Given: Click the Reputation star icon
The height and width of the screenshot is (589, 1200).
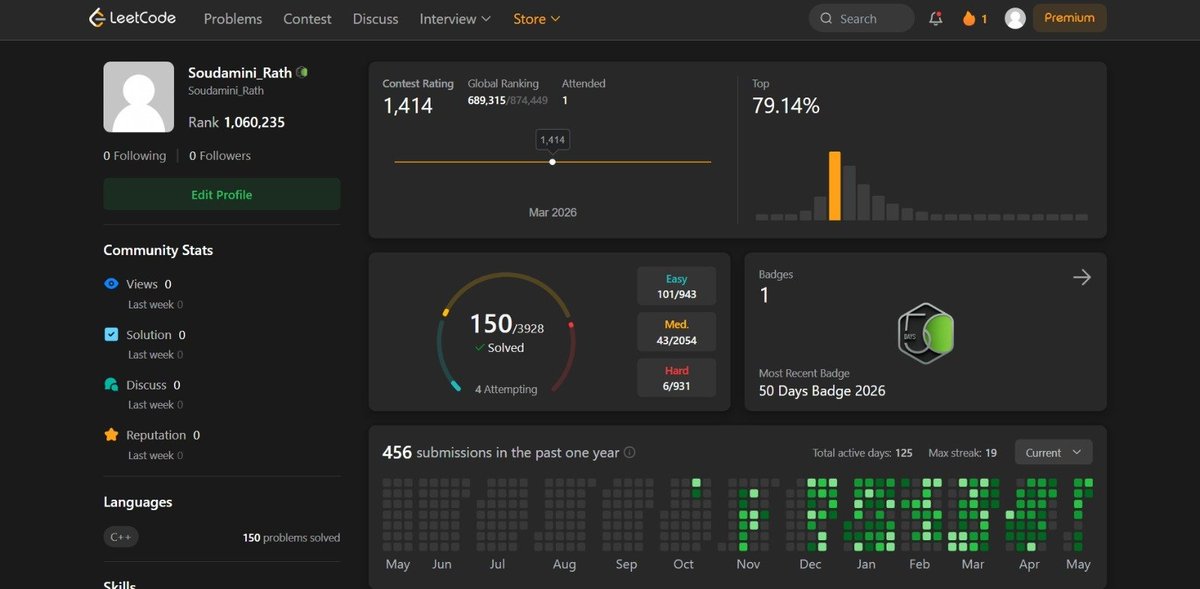Looking at the screenshot, I should (x=112, y=435).
